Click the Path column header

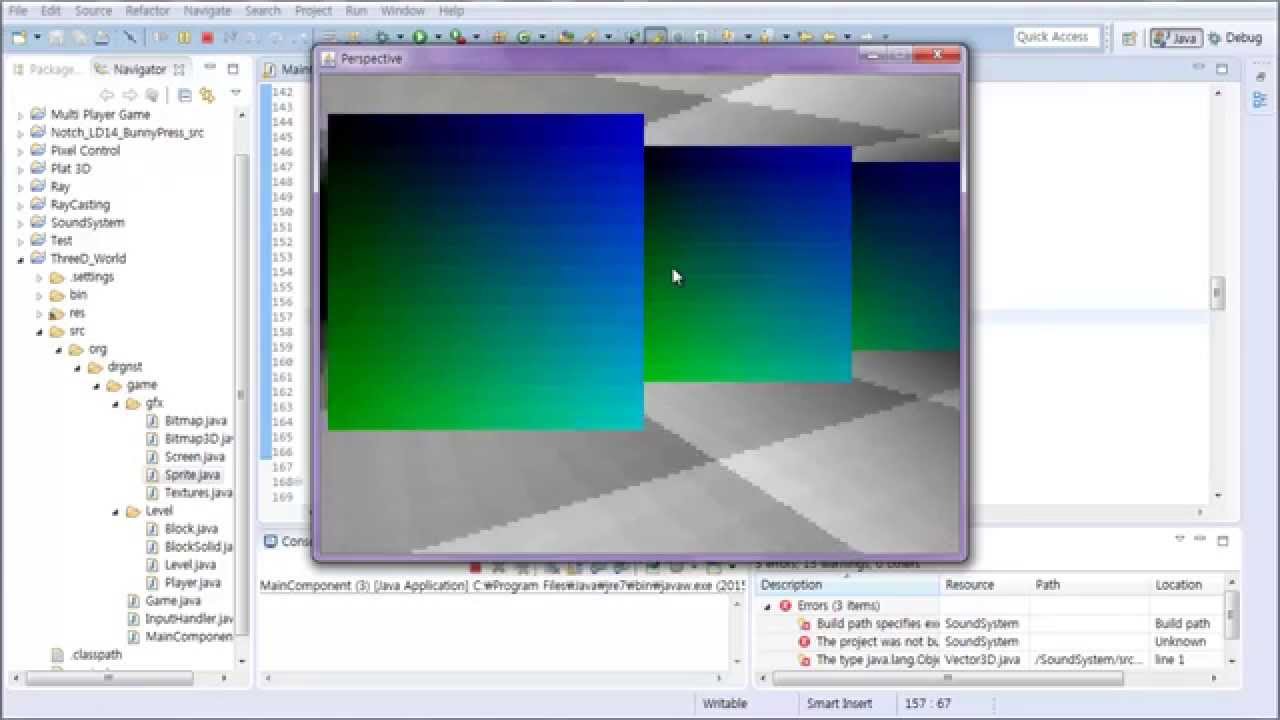click(1090, 585)
